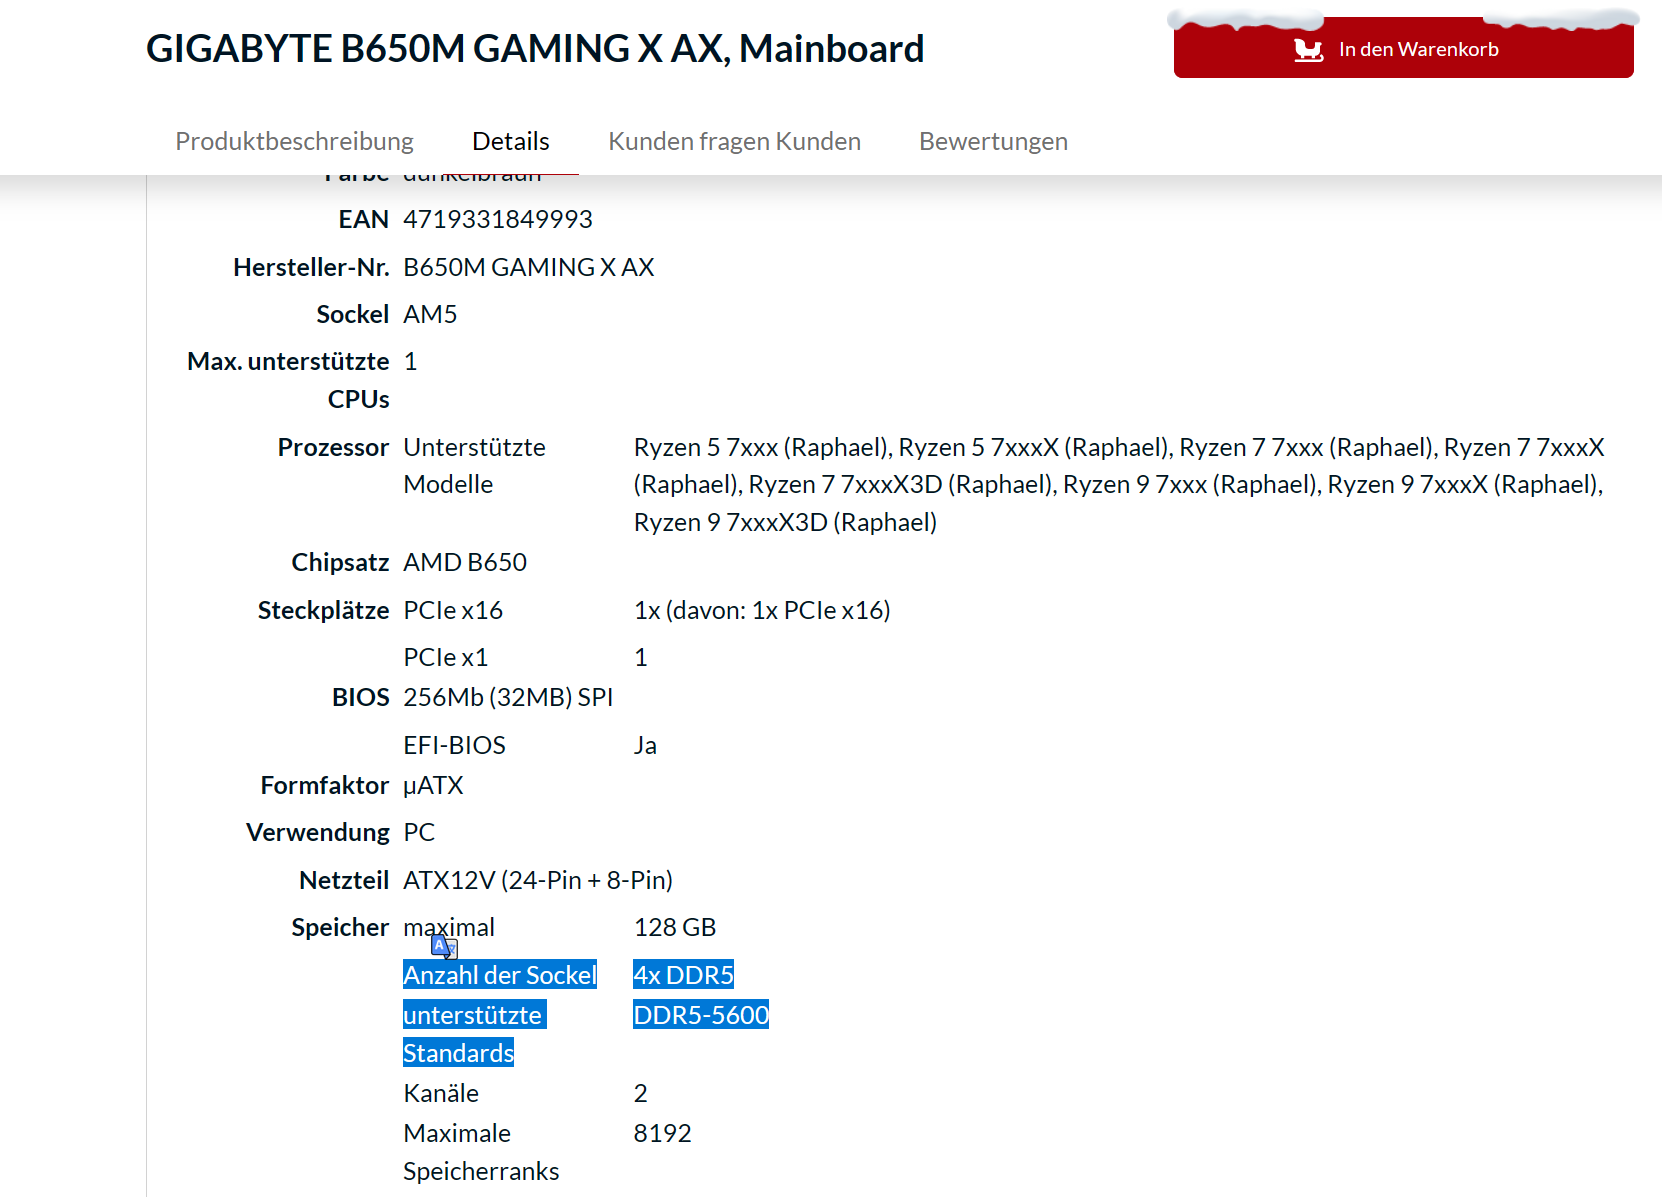Click highlighted text Anzahl der Sockel
Screen dimensions: 1662x1197
pyautogui.click(x=500, y=975)
